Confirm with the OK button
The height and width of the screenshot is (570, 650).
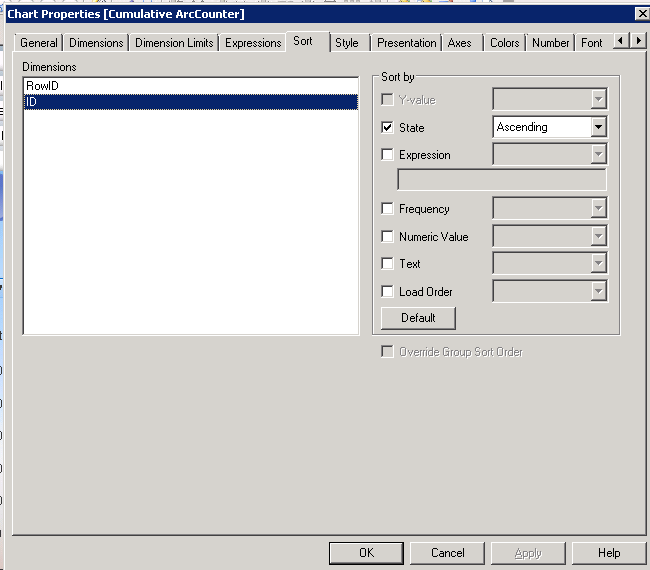(x=366, y=553)
